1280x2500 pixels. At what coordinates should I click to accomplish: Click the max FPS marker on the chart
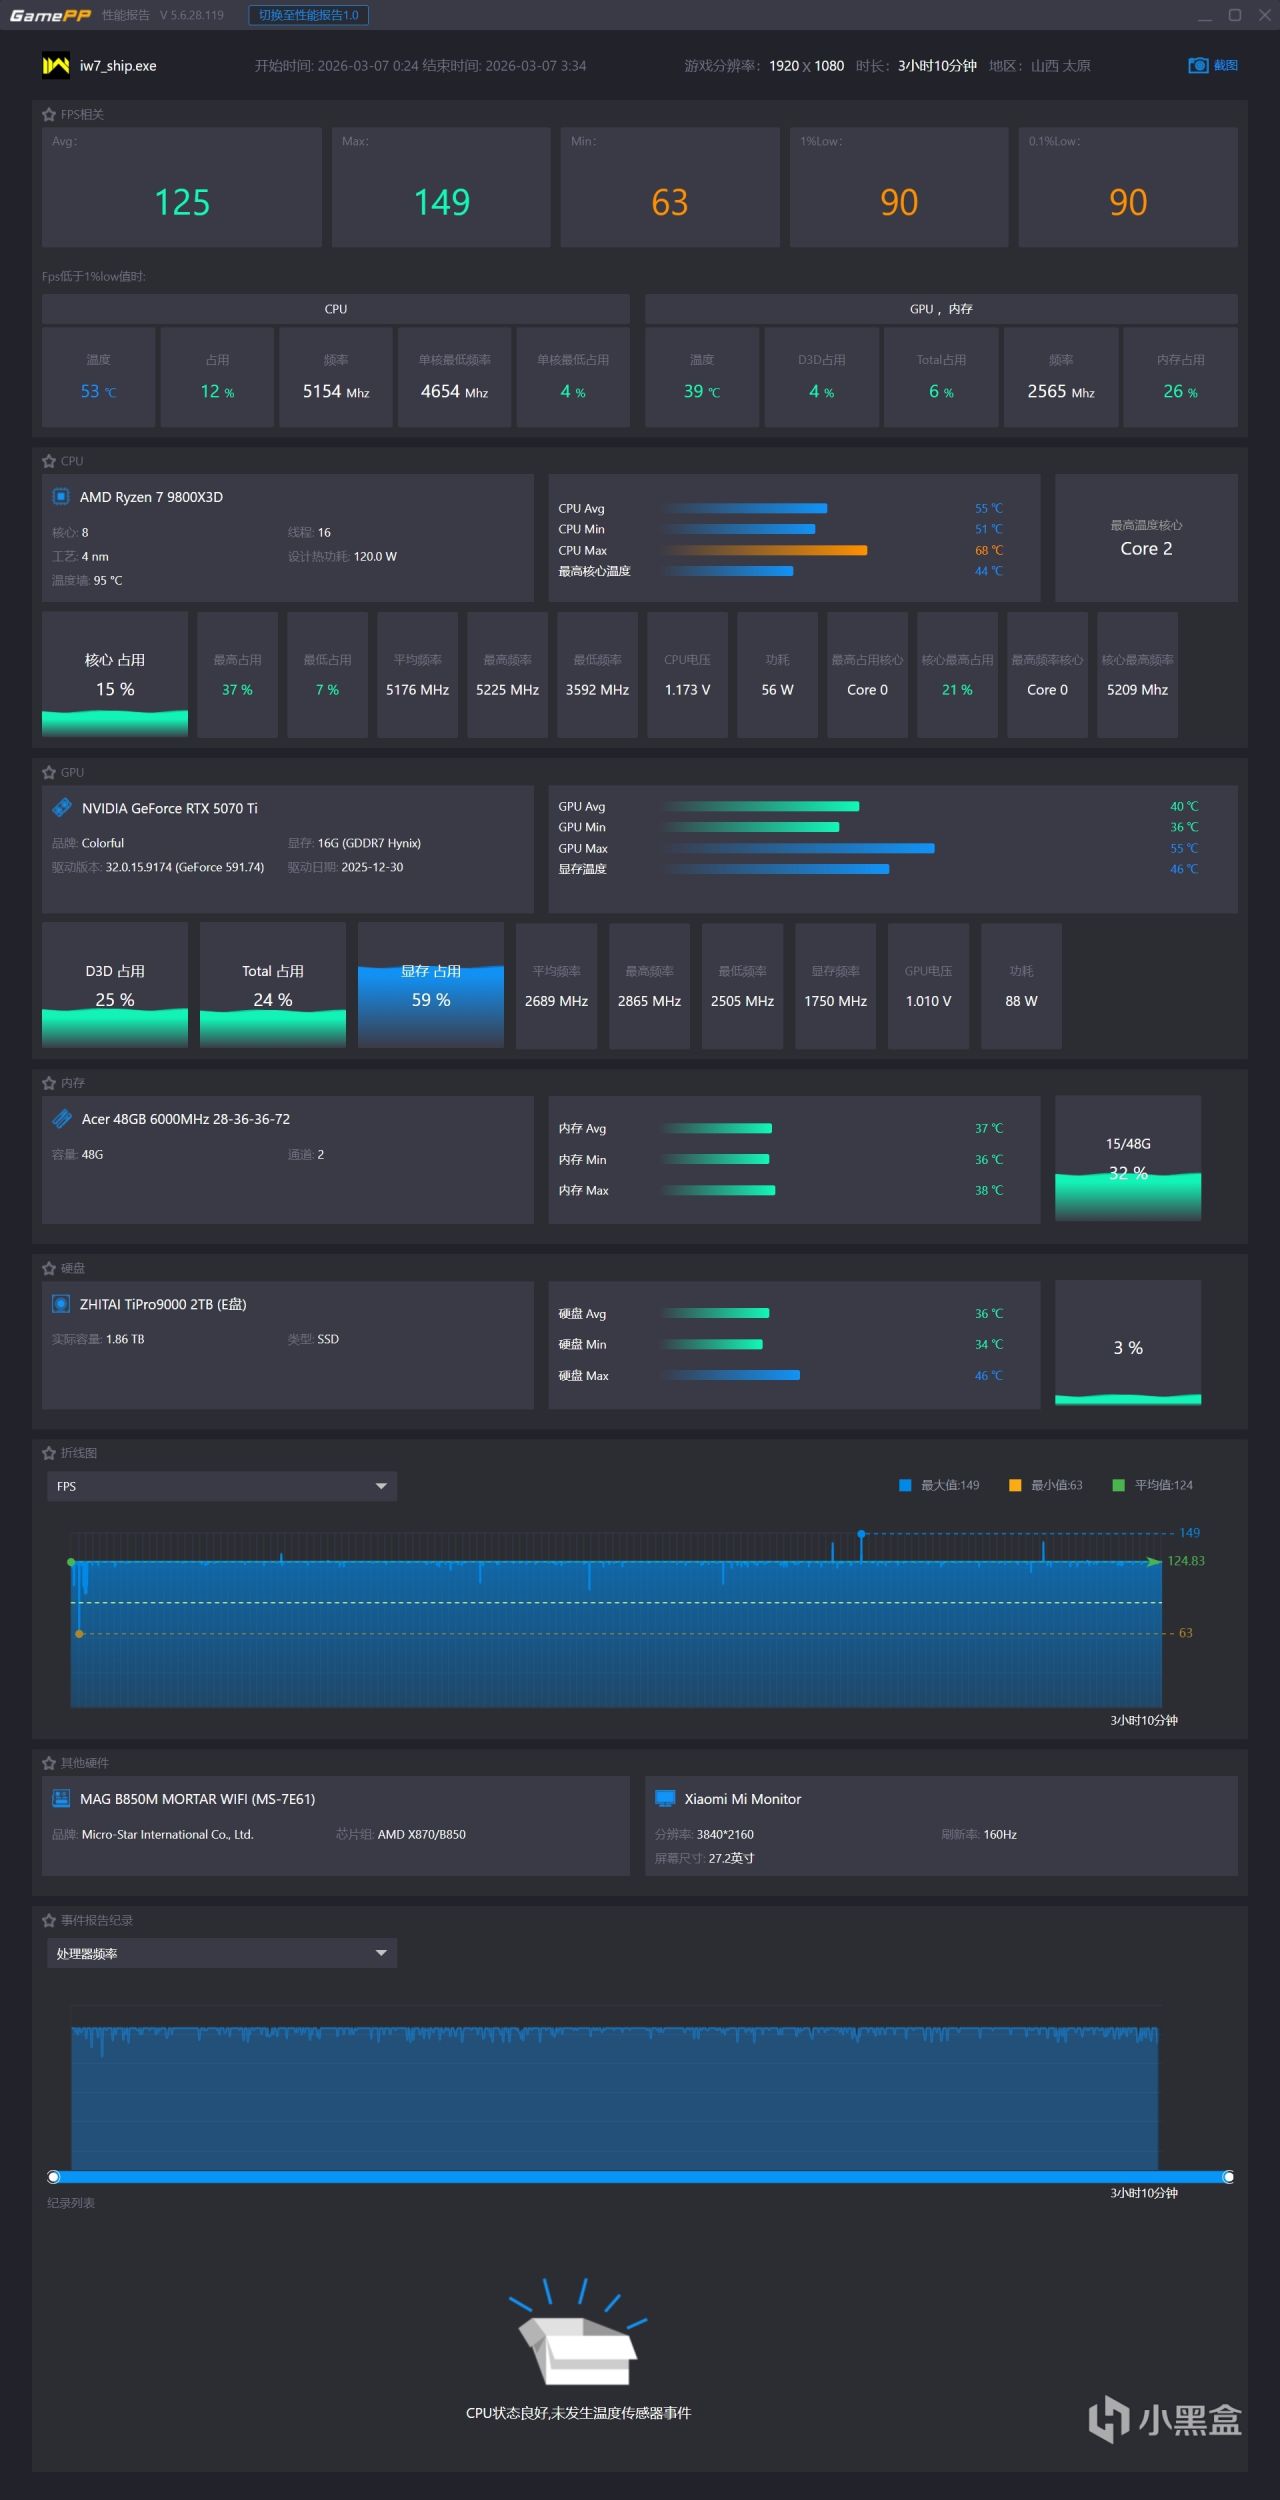(x=861, y=1533)
